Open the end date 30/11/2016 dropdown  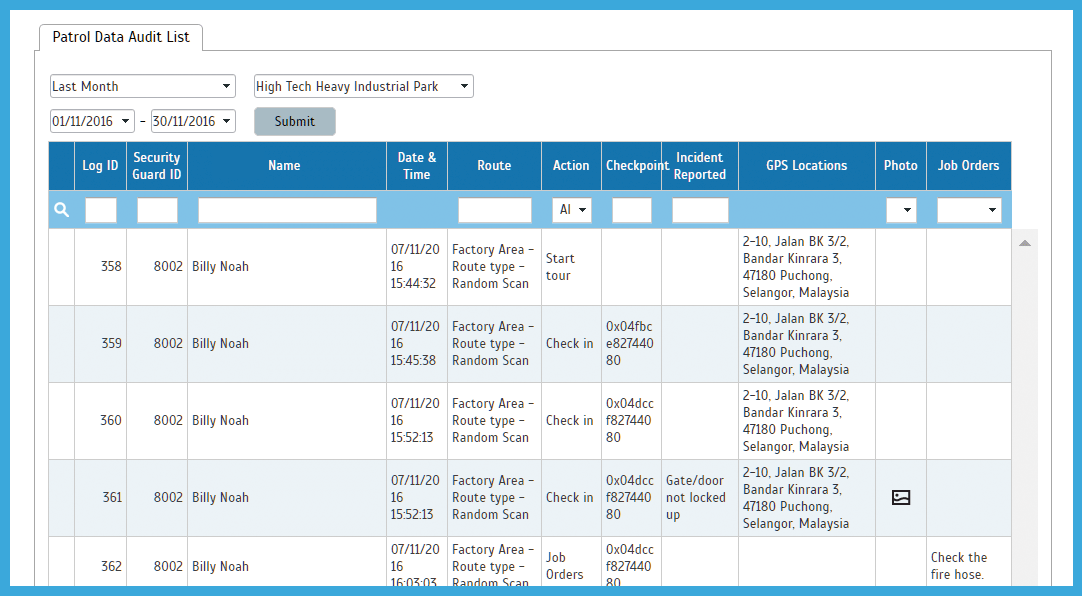tap(193, 121)
